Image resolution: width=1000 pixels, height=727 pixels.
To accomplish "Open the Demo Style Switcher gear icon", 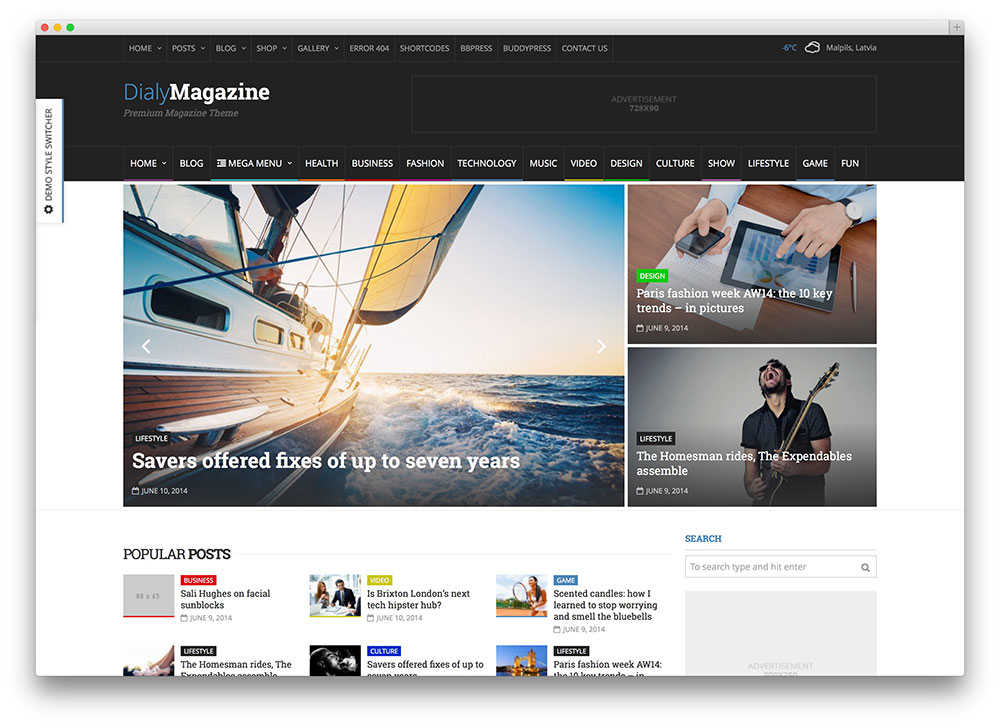I will [48, 209].
